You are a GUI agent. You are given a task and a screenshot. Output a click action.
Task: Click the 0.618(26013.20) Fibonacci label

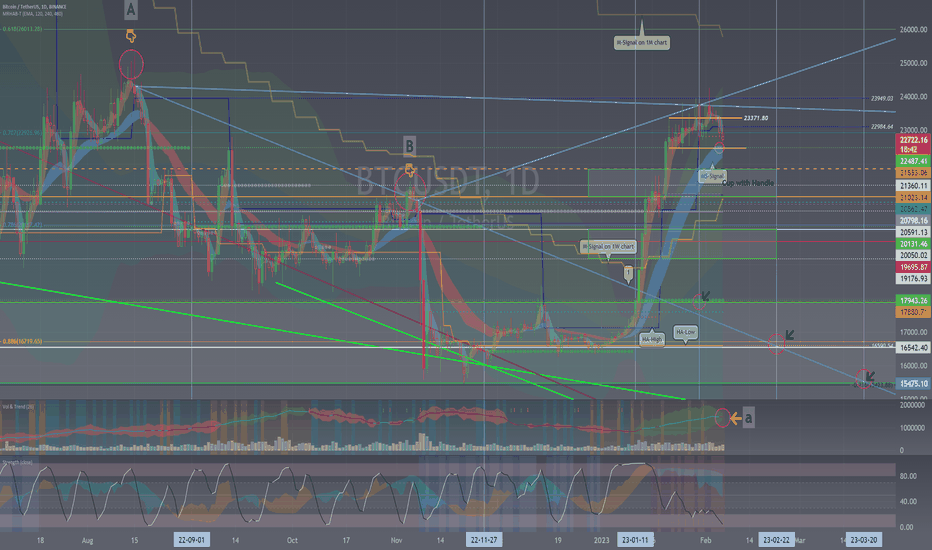point(22,29)
